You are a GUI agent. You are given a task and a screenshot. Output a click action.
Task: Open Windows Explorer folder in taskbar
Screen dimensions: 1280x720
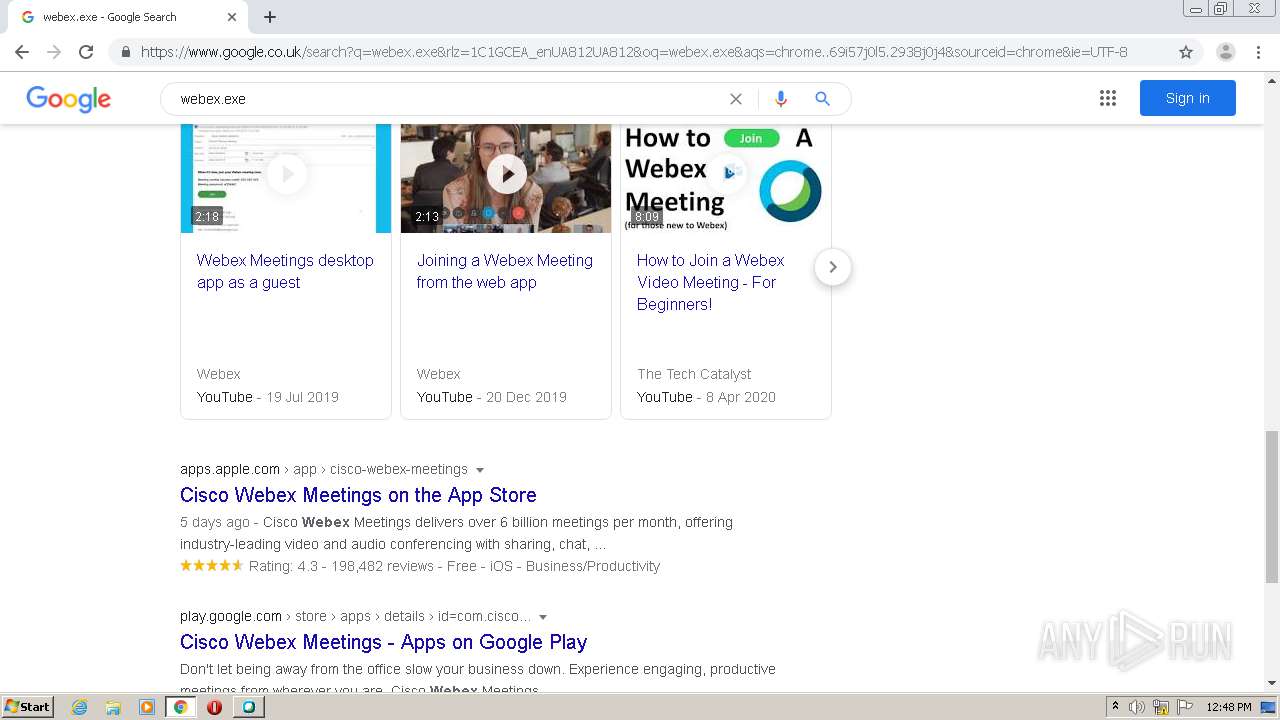[x=113, y=707]
